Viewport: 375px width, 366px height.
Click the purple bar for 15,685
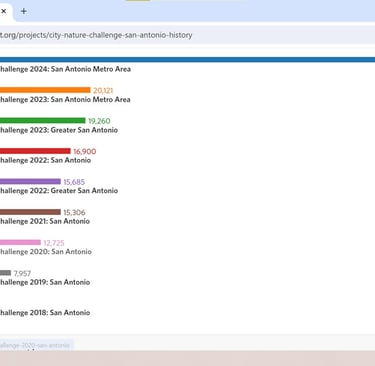(x=30, y=181)
